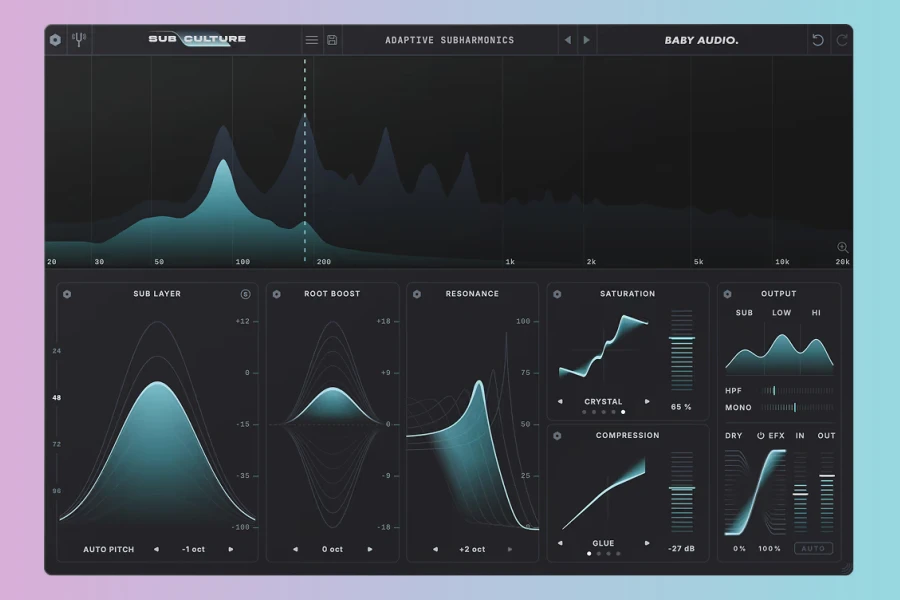This screenshot has width=900, height=600.
Task: Click the BABY AUDIO logo
Action: tap(701, 40)
